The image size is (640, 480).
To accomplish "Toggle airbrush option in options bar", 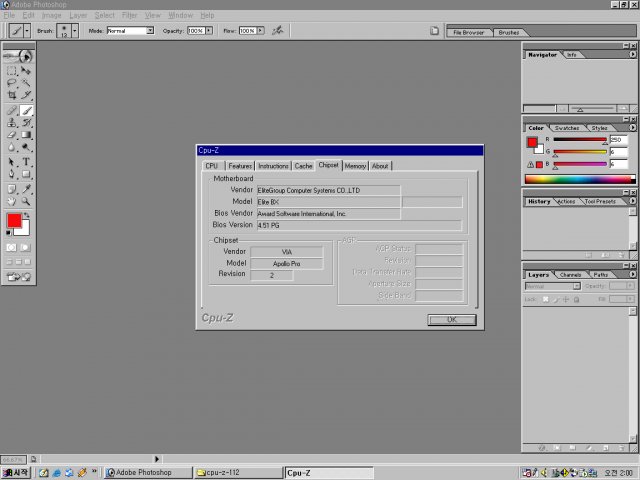I will coord(278,31).
